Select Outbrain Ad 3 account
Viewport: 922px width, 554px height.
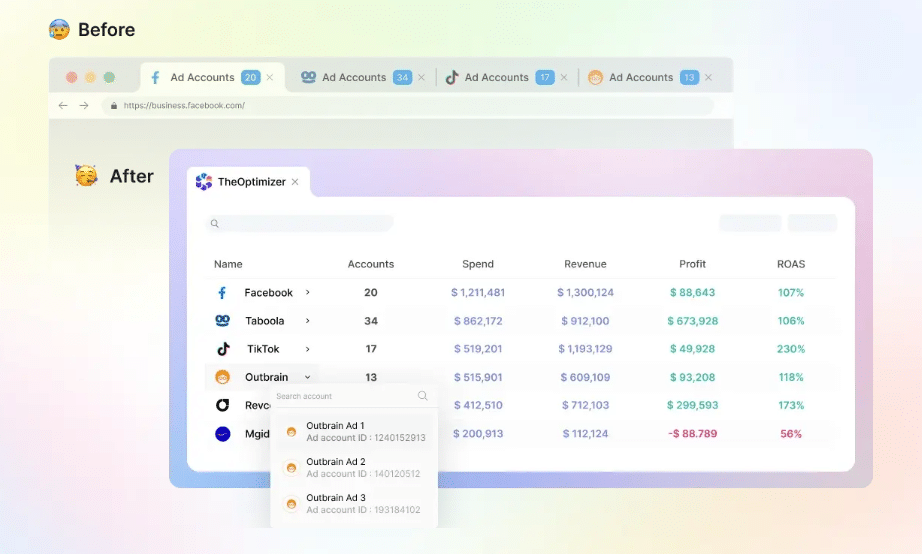pos(355,503)
